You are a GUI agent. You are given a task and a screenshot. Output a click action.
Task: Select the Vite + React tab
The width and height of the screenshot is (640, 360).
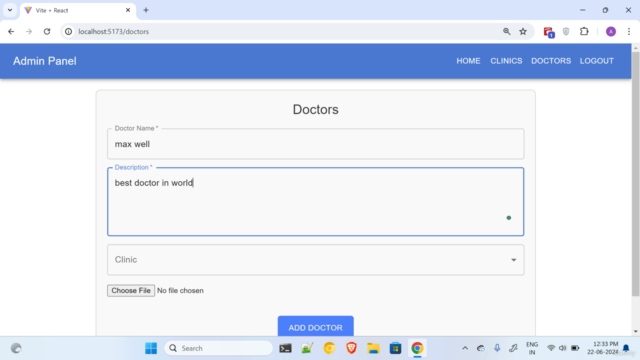78,10
